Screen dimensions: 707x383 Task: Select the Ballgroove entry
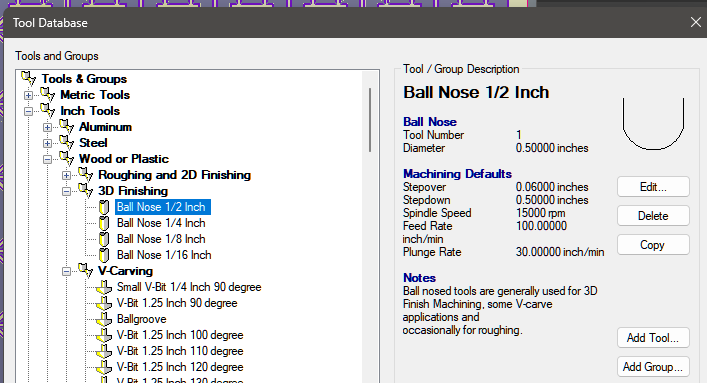(x=142, y=319)
